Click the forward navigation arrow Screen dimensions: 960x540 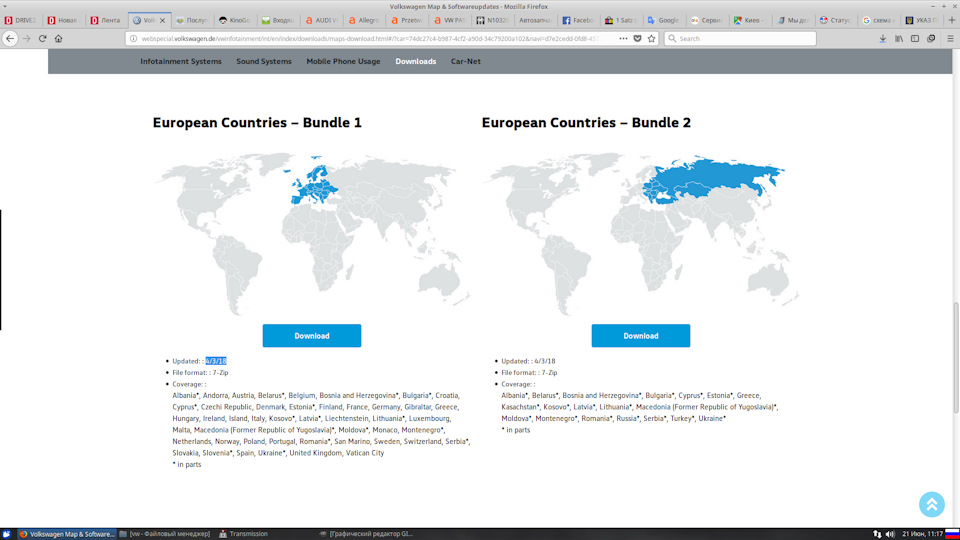point(26,39)
